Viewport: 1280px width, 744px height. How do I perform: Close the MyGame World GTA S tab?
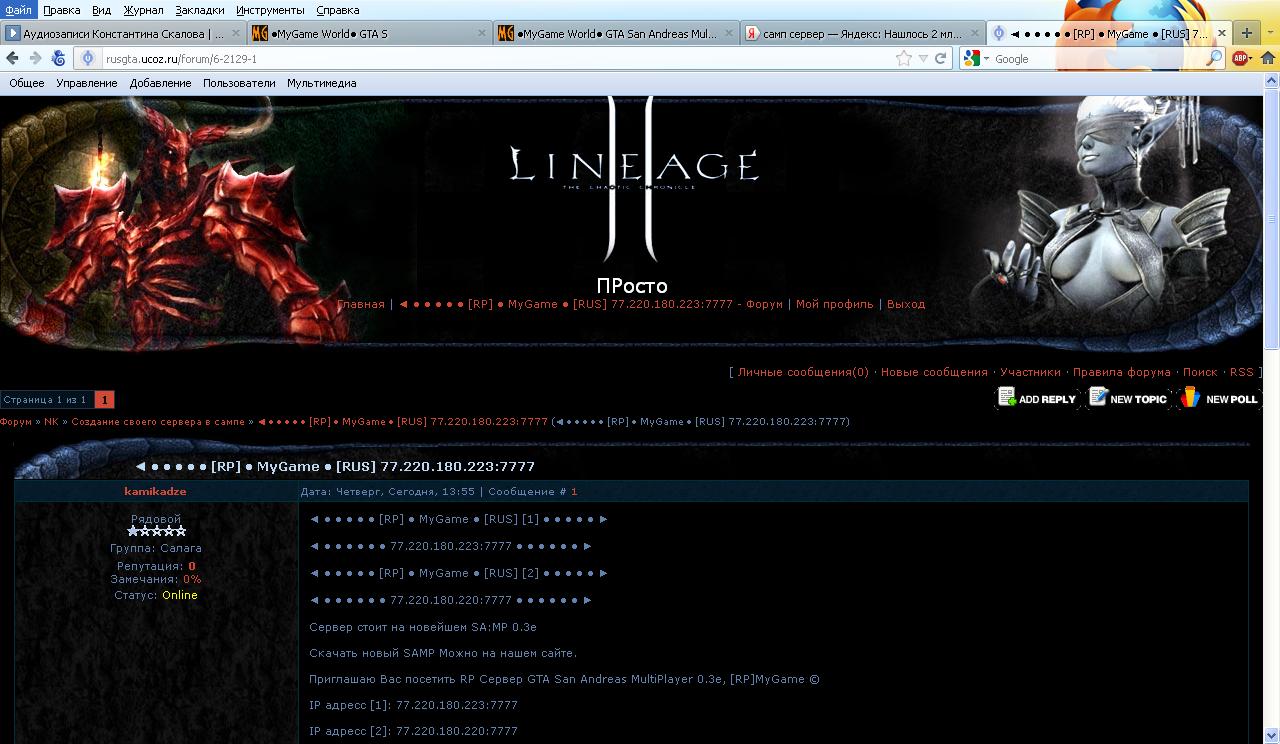click(x=482, y=33)
